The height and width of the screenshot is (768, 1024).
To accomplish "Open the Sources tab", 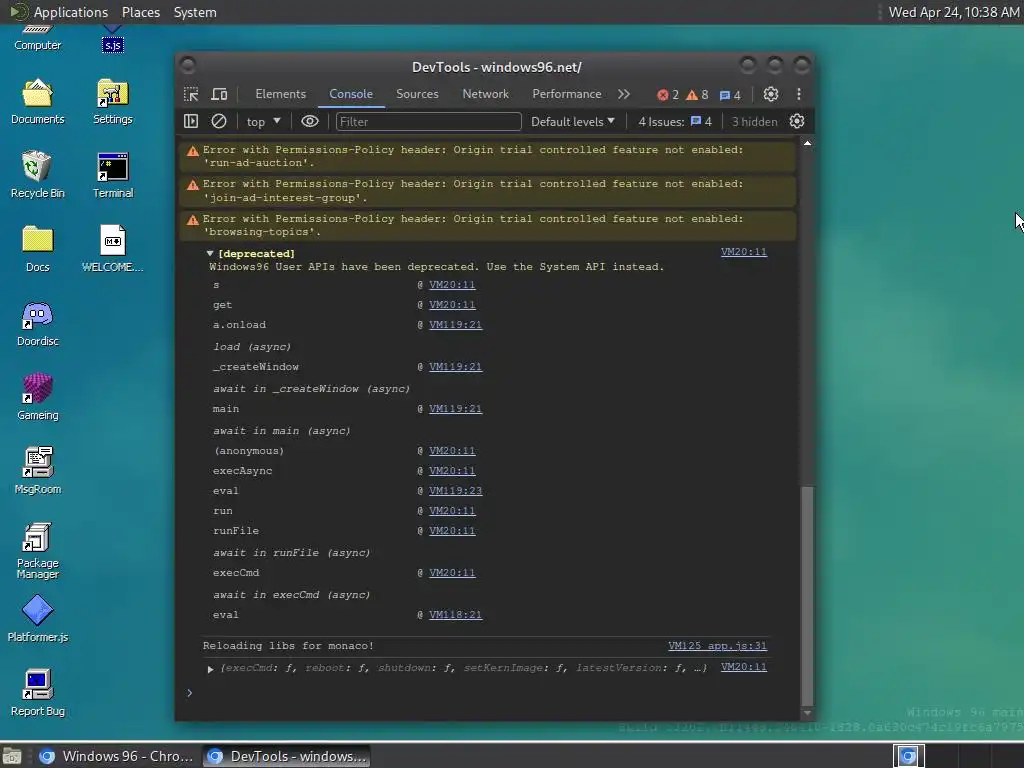I will point(417,94).
